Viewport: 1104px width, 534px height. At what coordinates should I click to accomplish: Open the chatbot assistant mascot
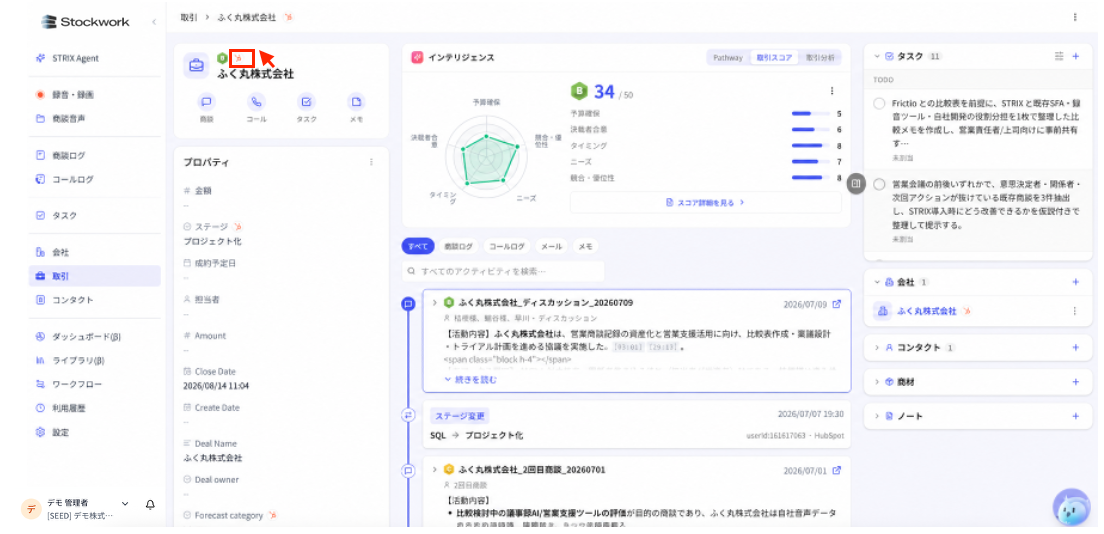coord(1071,507)
